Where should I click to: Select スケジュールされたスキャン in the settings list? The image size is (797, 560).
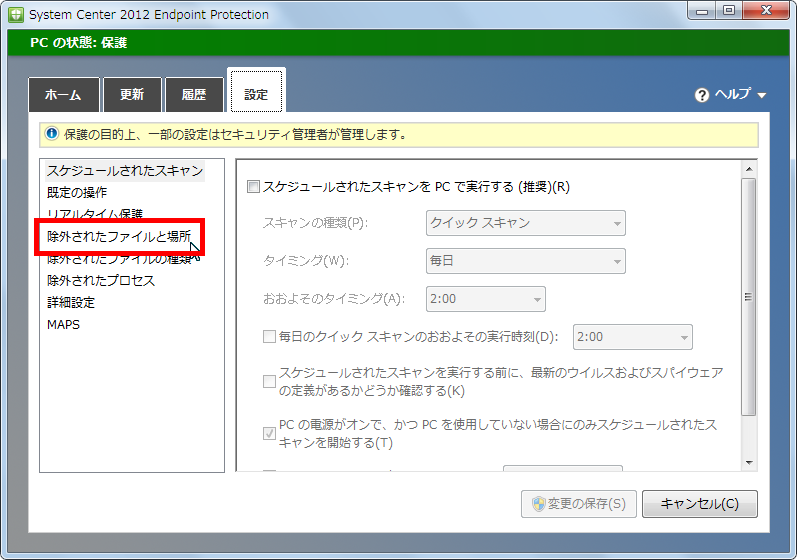pyautogui.click(x=125, y=171)
